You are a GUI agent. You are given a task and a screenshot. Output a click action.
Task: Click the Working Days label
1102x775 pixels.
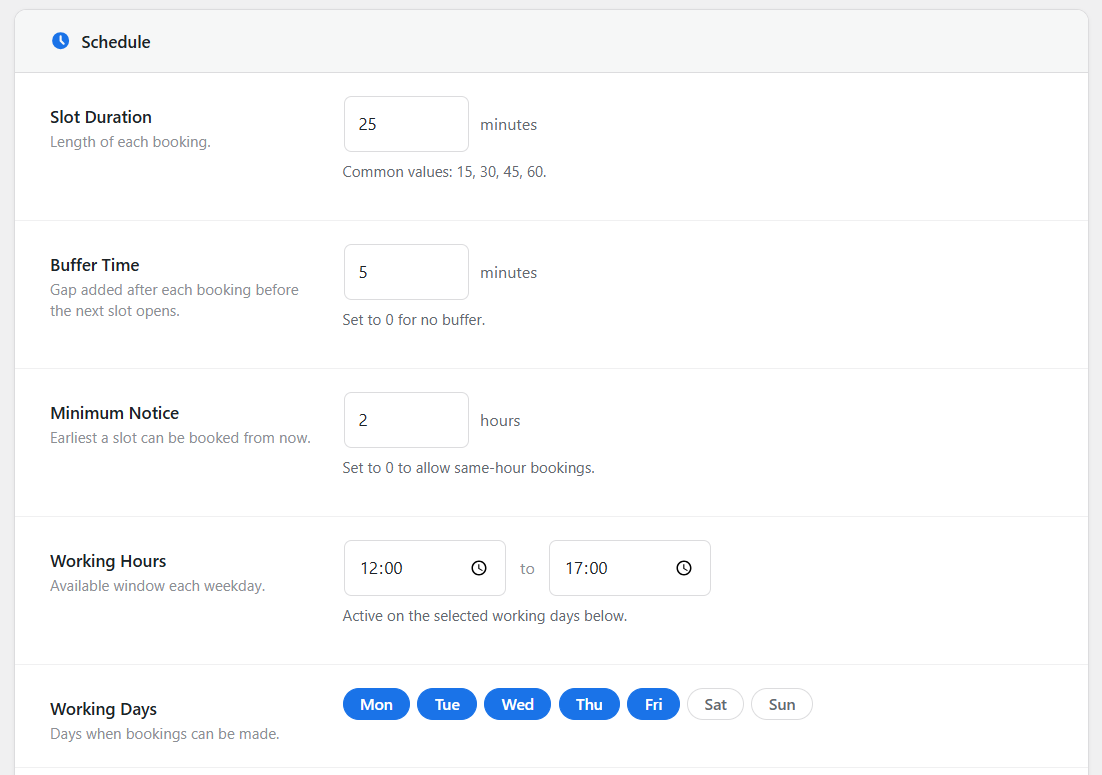pos(103,709)
